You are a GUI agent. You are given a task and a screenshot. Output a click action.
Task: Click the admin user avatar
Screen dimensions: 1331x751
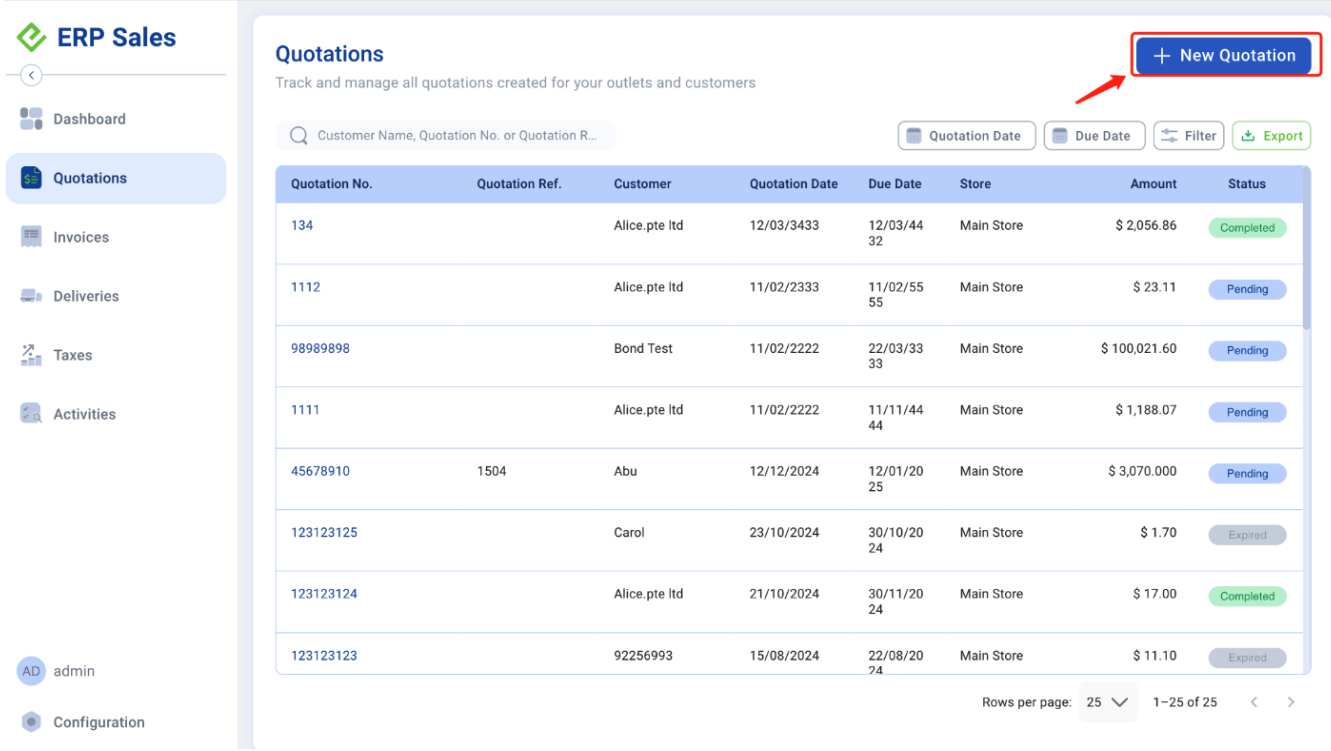pyautogui.click(x=31, y=671)
